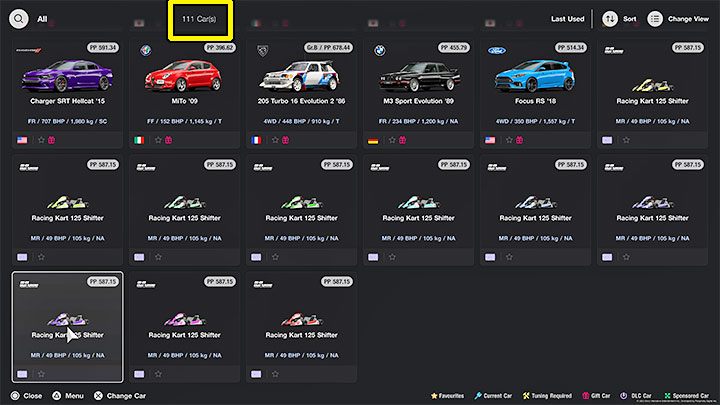Toggle favourite star on Charger SRT Hellcat
Viewport: 720px width, 405px height.
click(39, 141)
